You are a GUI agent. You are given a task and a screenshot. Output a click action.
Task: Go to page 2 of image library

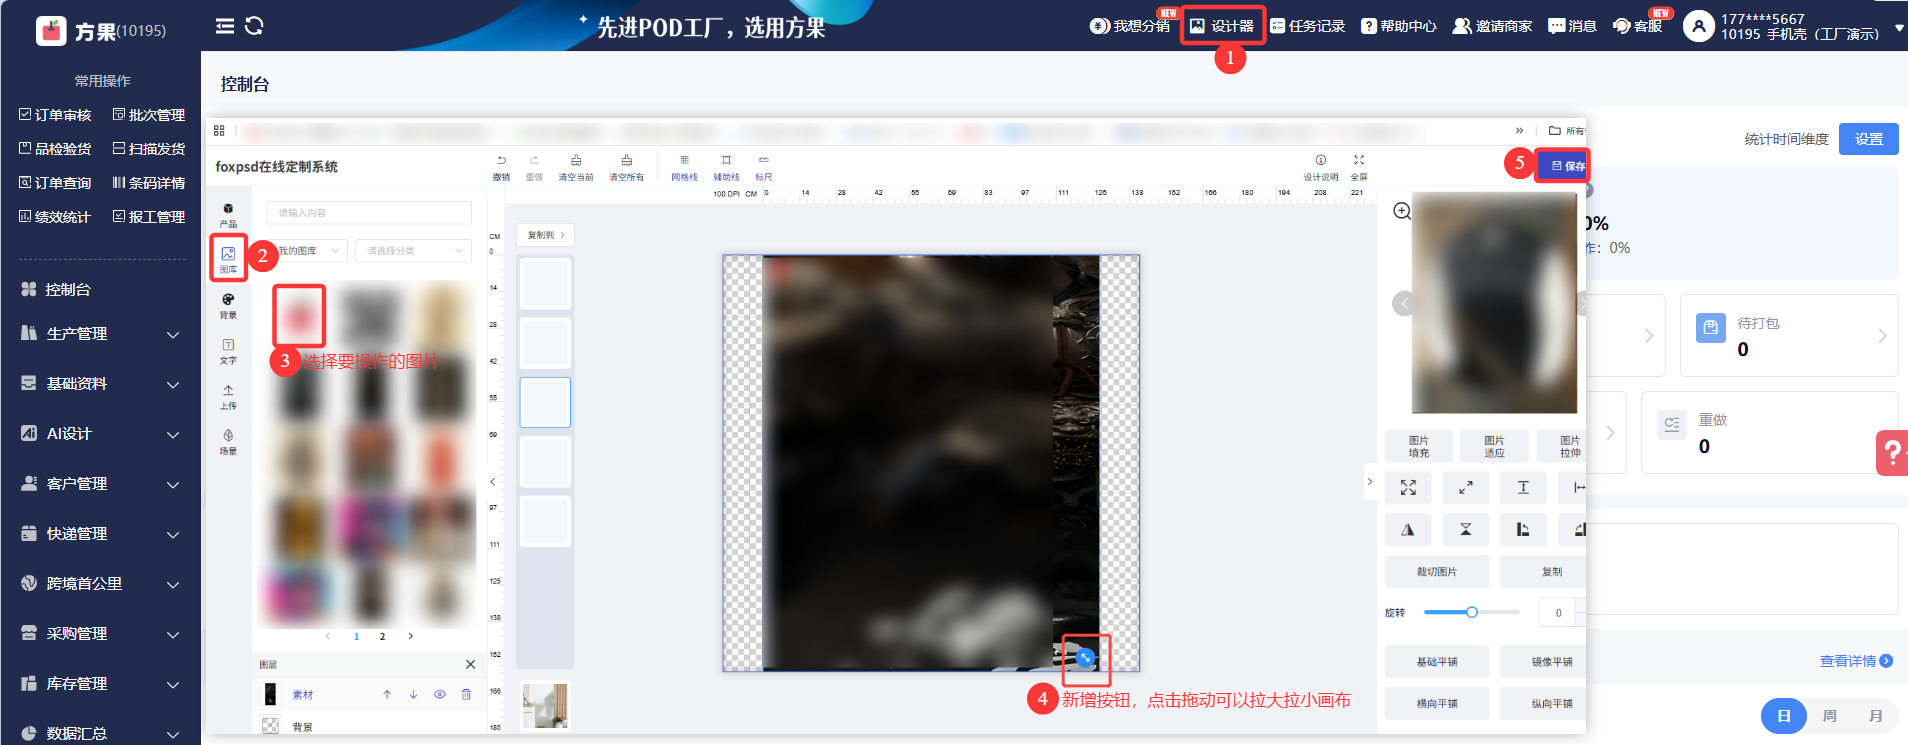[382, 636]
